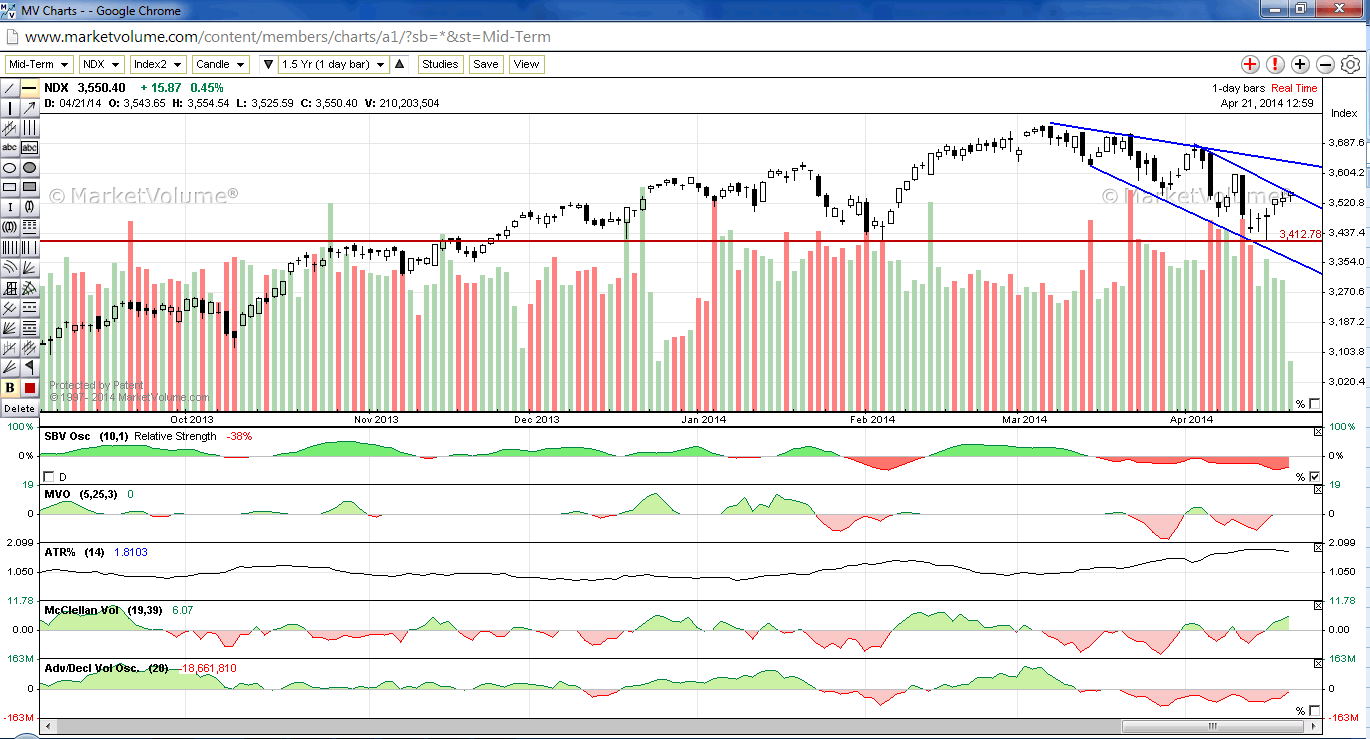
Task: Toggle the D checkbox under SBV Osc
Action: coord(49,477)
